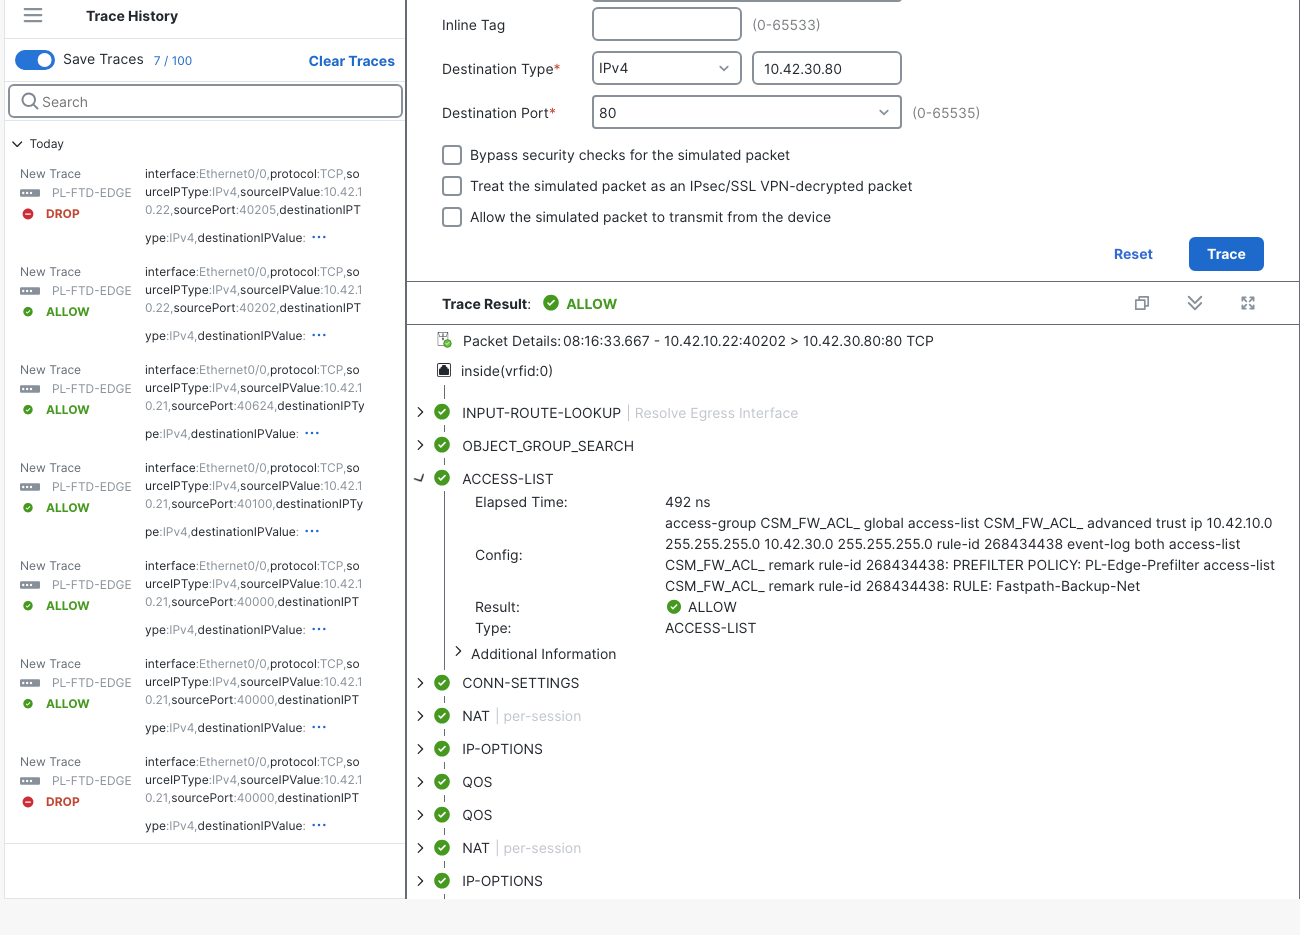Click the destination IP field showing 10.42.30.80

(827, 68)
